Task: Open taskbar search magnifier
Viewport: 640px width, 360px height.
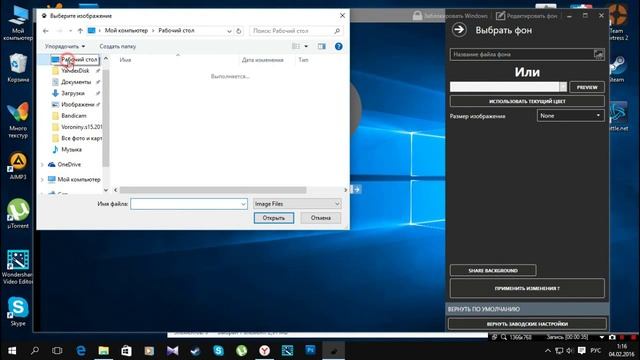Action: tap(35, 351)
